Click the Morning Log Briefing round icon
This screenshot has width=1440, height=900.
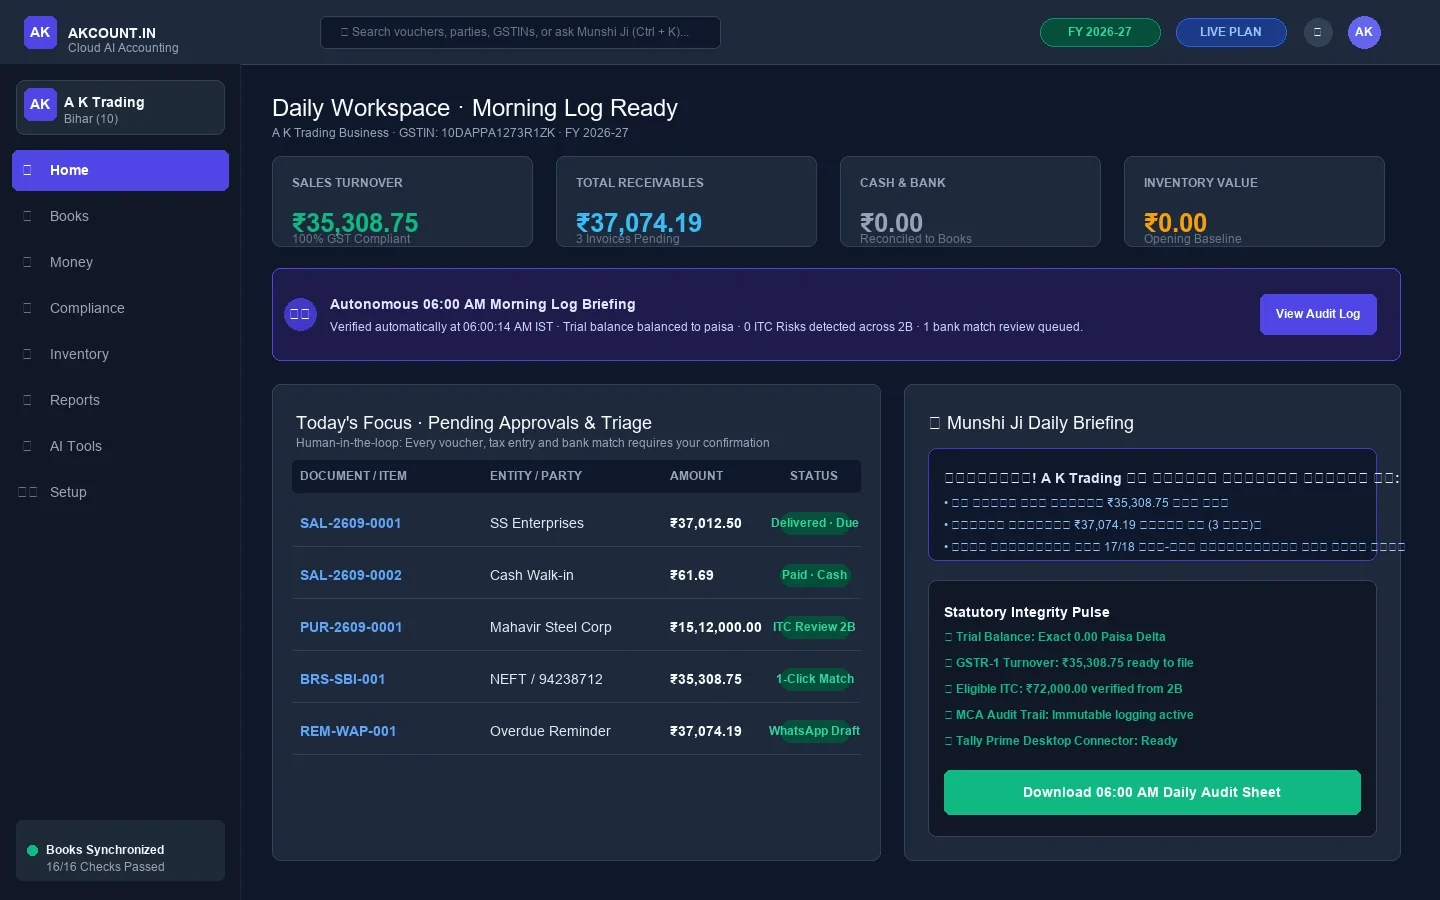(300, 314)
